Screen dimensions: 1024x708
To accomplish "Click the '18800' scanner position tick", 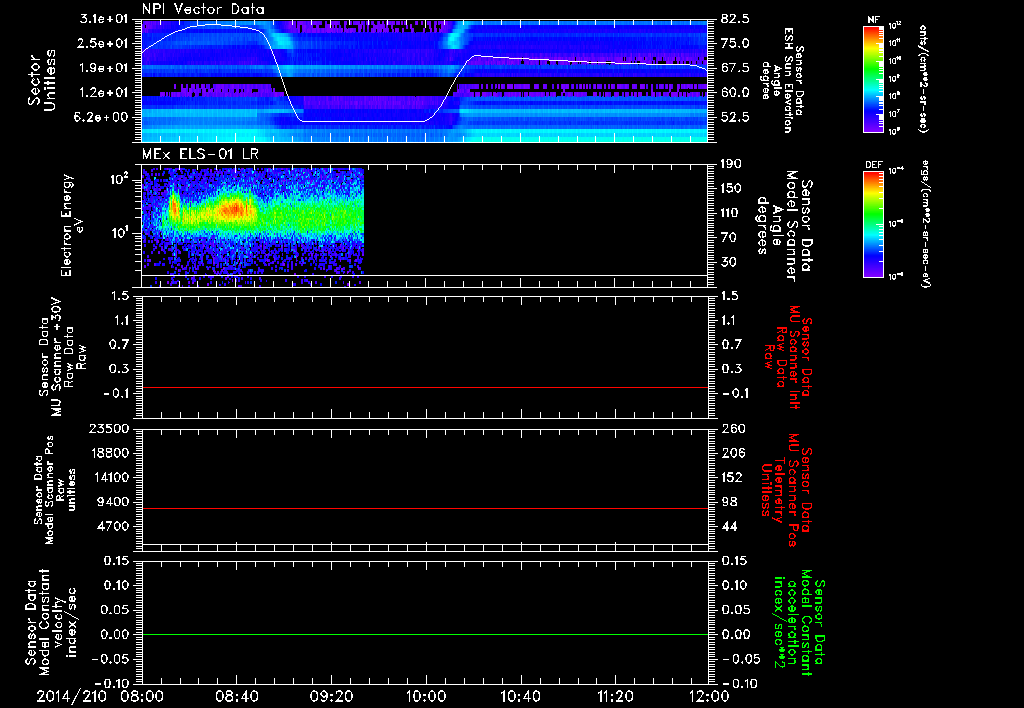I will (109, 453).
